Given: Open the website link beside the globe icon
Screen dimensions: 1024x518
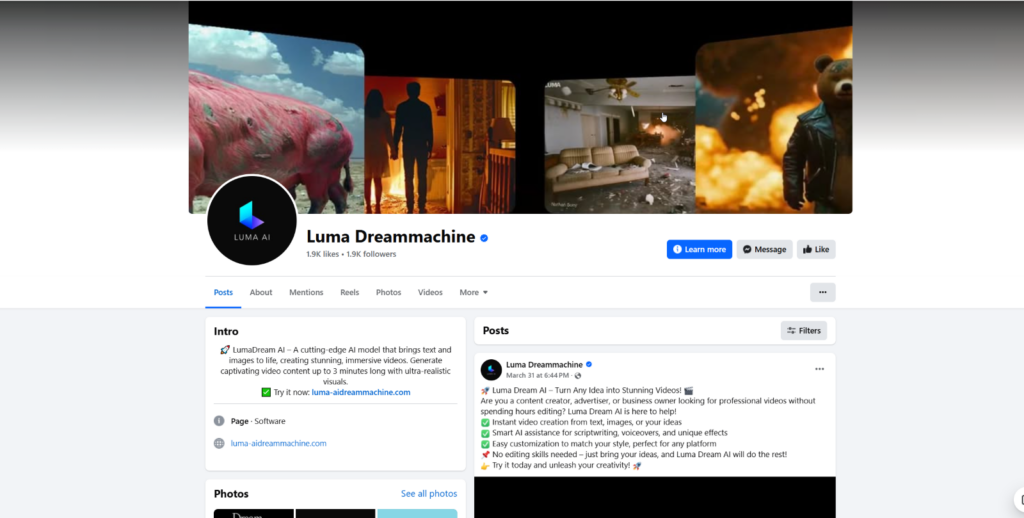Looking at the screenshot, I should click(278, 444).
